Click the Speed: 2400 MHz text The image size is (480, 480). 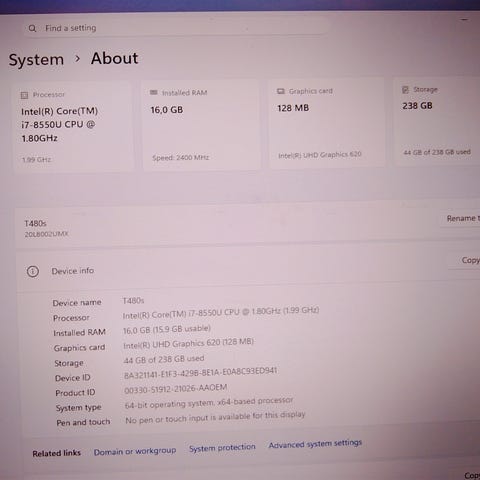tap(181, 157)
